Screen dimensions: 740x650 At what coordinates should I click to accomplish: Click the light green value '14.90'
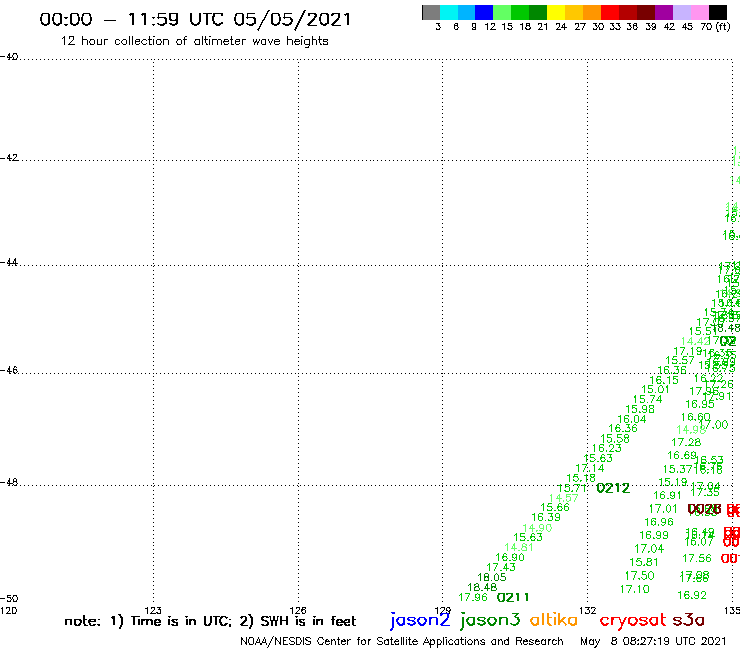coord(537,528)
